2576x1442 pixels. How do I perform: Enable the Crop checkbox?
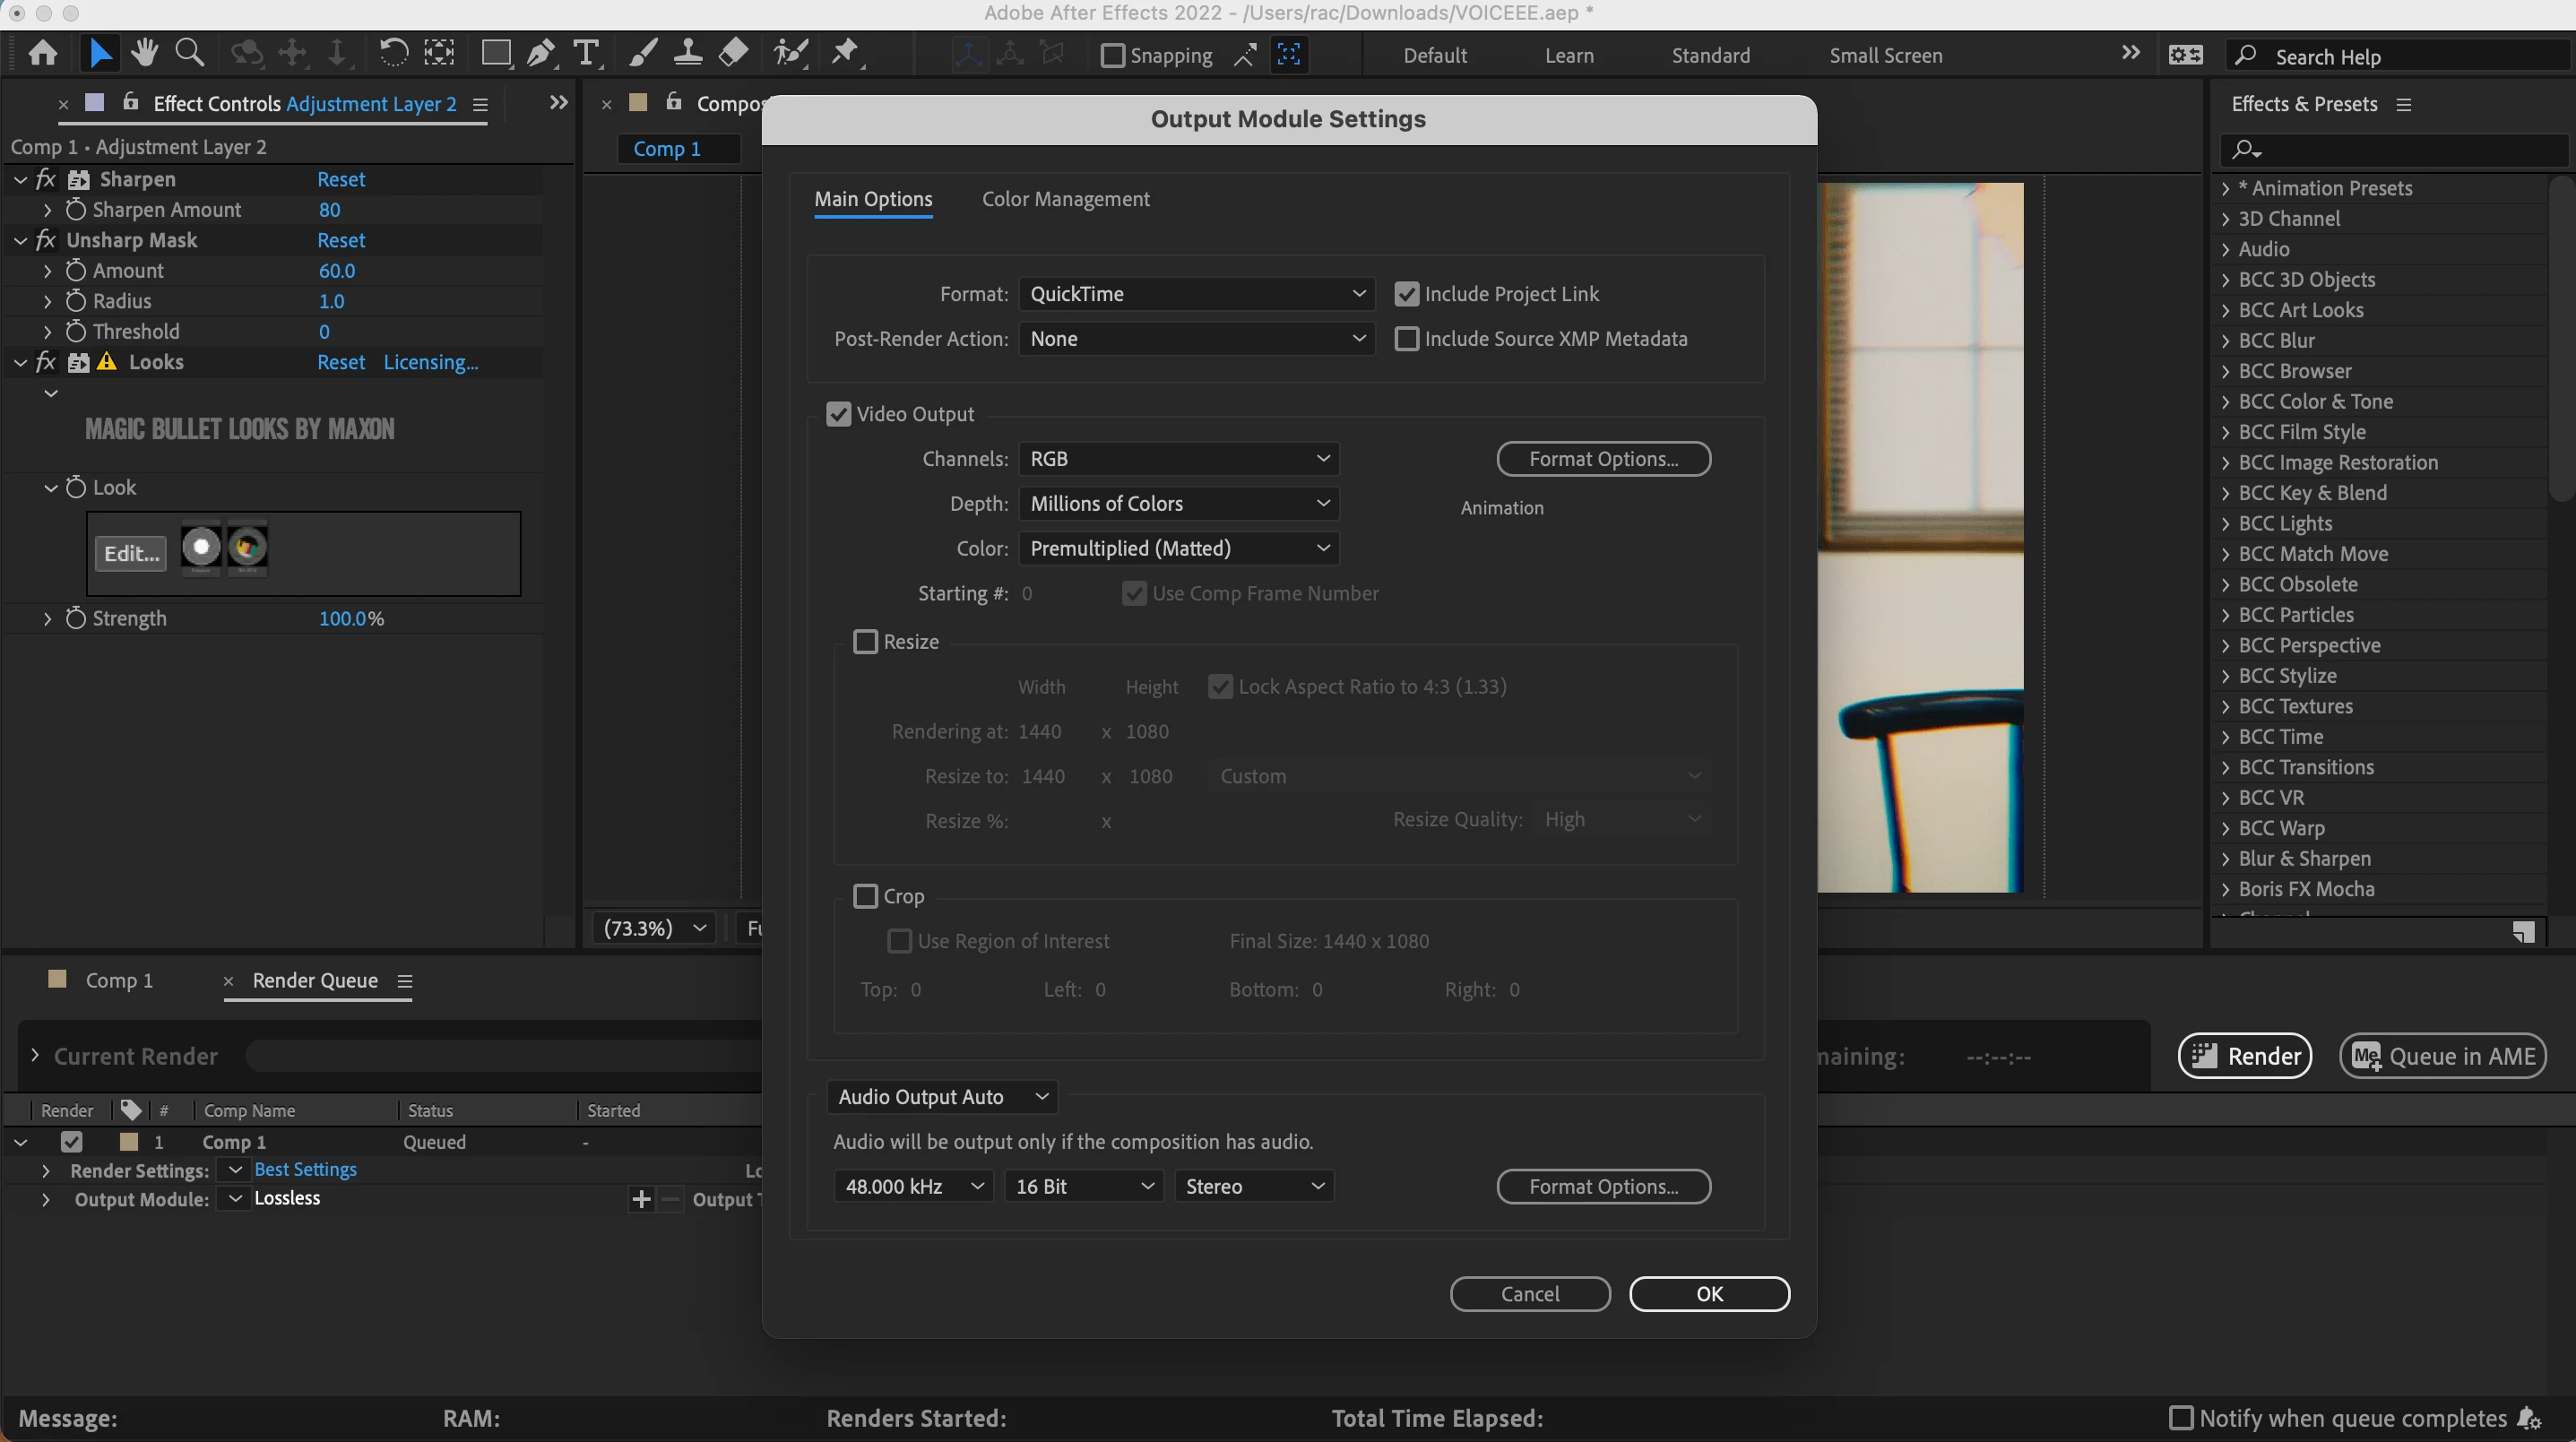(865, 896)
